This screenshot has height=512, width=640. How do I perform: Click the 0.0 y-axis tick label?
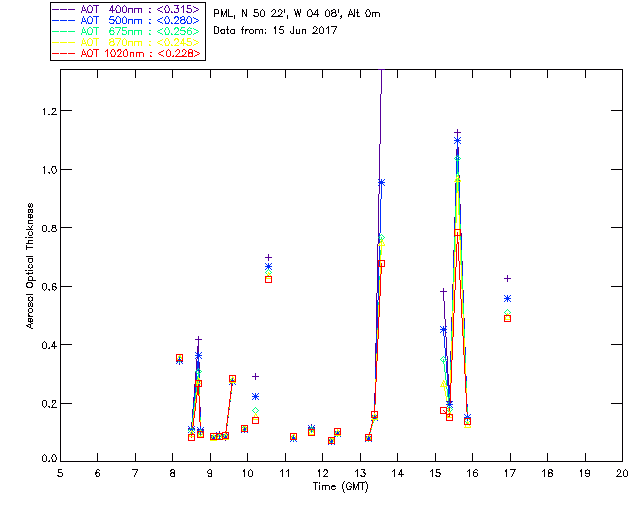point(49,459)
